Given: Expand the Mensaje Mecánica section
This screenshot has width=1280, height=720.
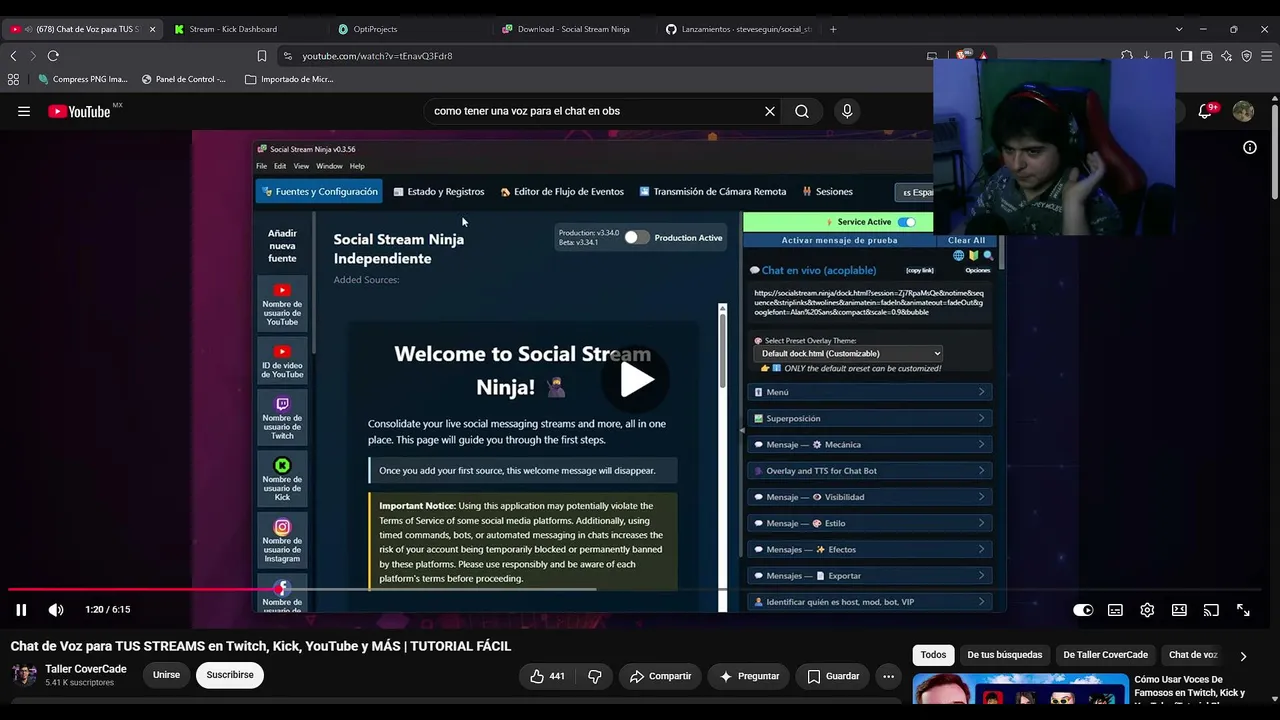Looking at the screenshot, I should pos(869,444).
